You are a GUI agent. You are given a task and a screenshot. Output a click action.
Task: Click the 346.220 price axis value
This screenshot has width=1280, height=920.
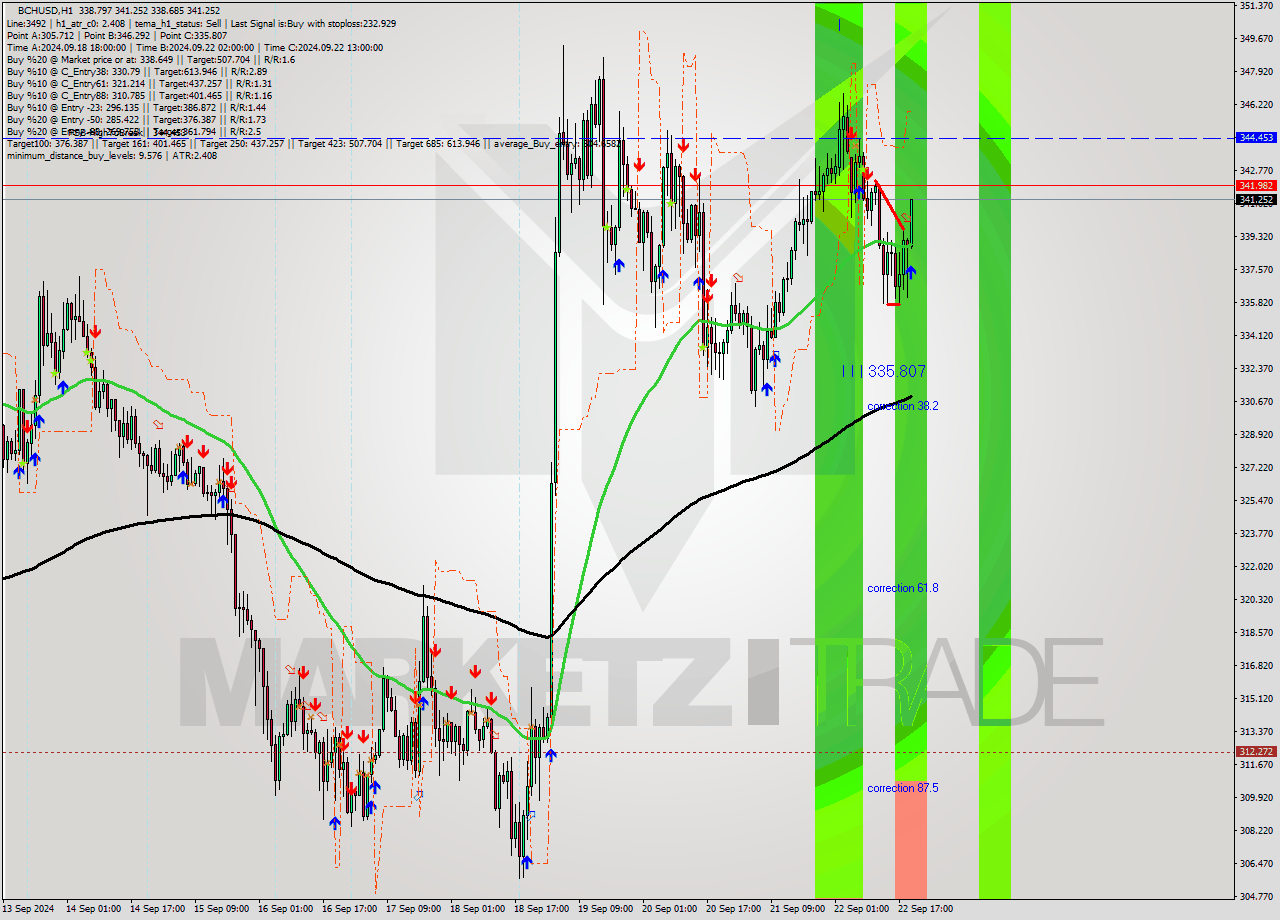pyautogui.click(x=1256, y=105)
